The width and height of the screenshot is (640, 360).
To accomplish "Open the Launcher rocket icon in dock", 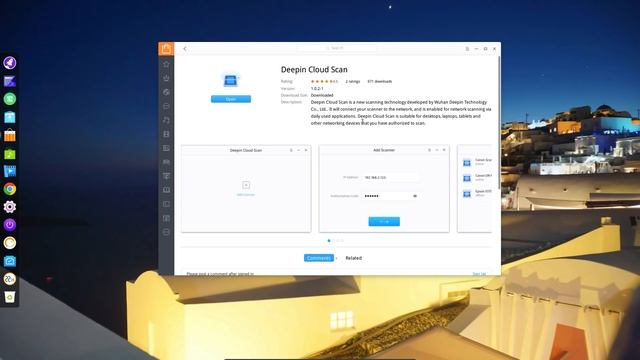I will [x=10, y=63].
